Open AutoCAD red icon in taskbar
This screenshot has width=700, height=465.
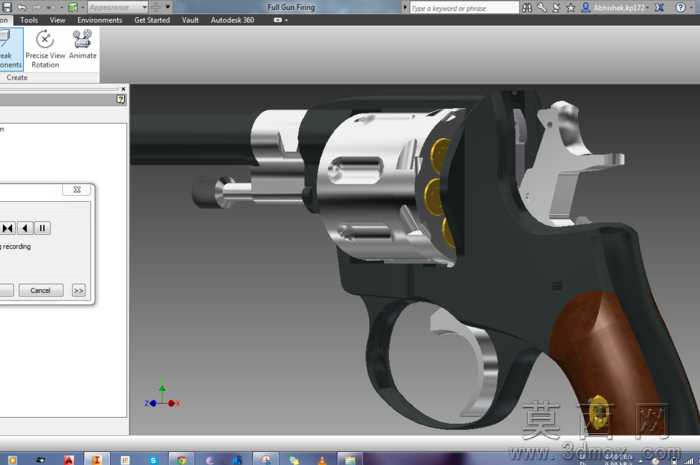pyautogui.click(x=69, y=459)
